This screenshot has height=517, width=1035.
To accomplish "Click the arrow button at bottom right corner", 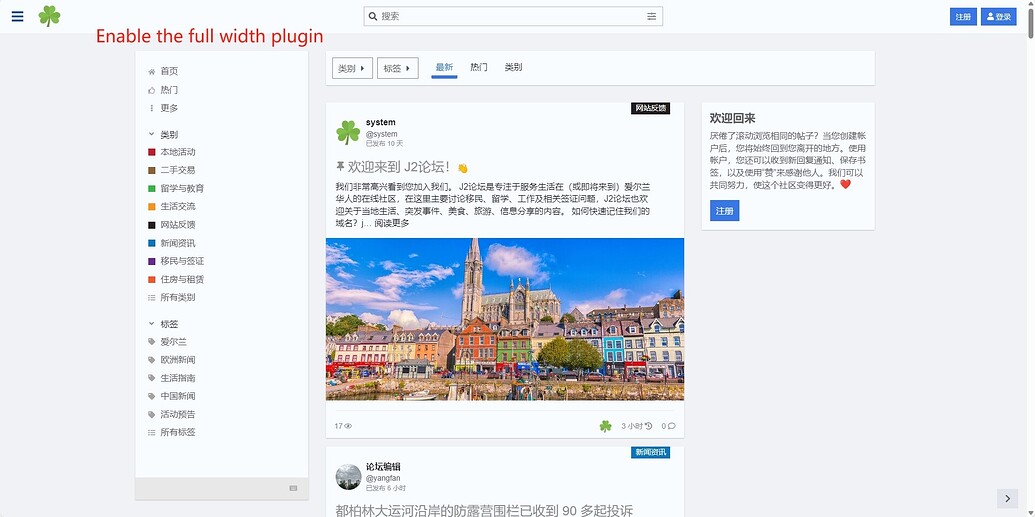I will [x=1006, y=498].
